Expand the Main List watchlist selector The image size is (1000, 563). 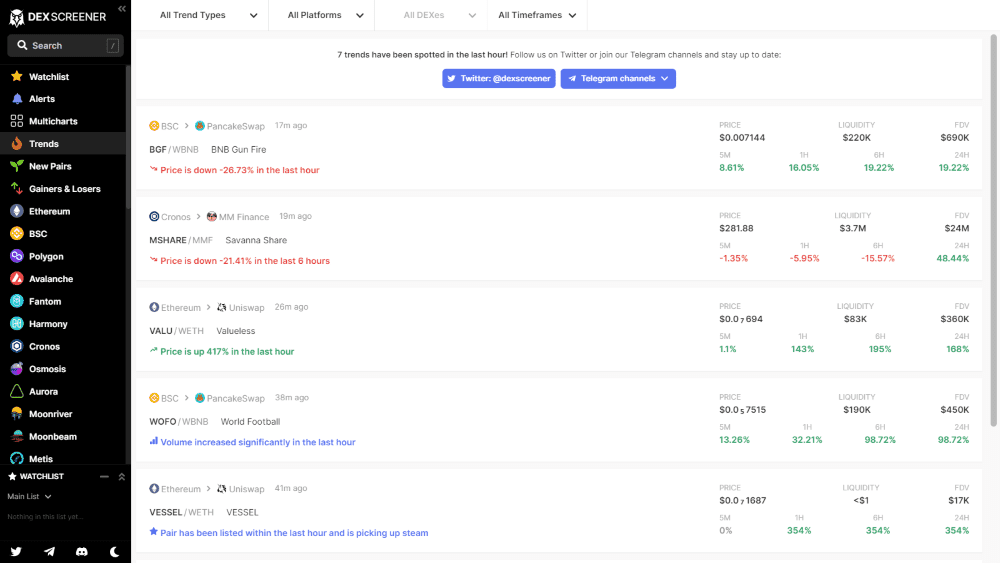click(29, 496)
